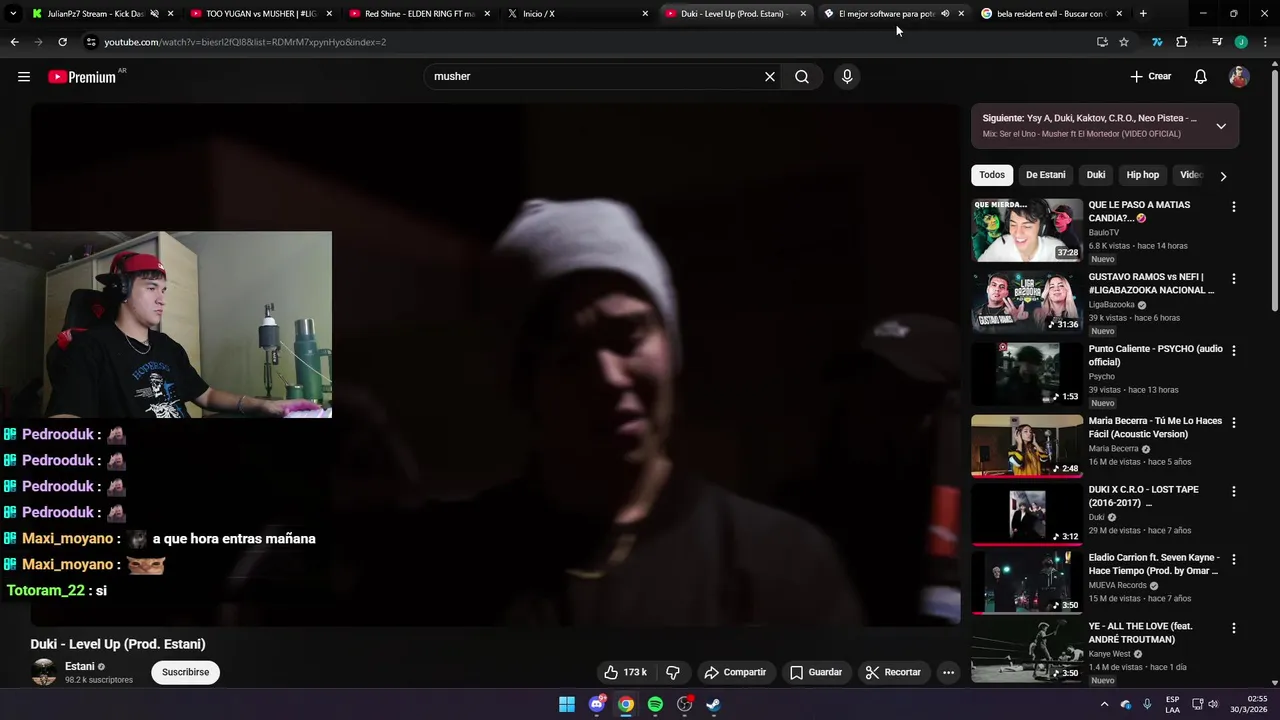1280x720 pixels.
Task: Open the Estani channel name link
Action: pos(80,667)
